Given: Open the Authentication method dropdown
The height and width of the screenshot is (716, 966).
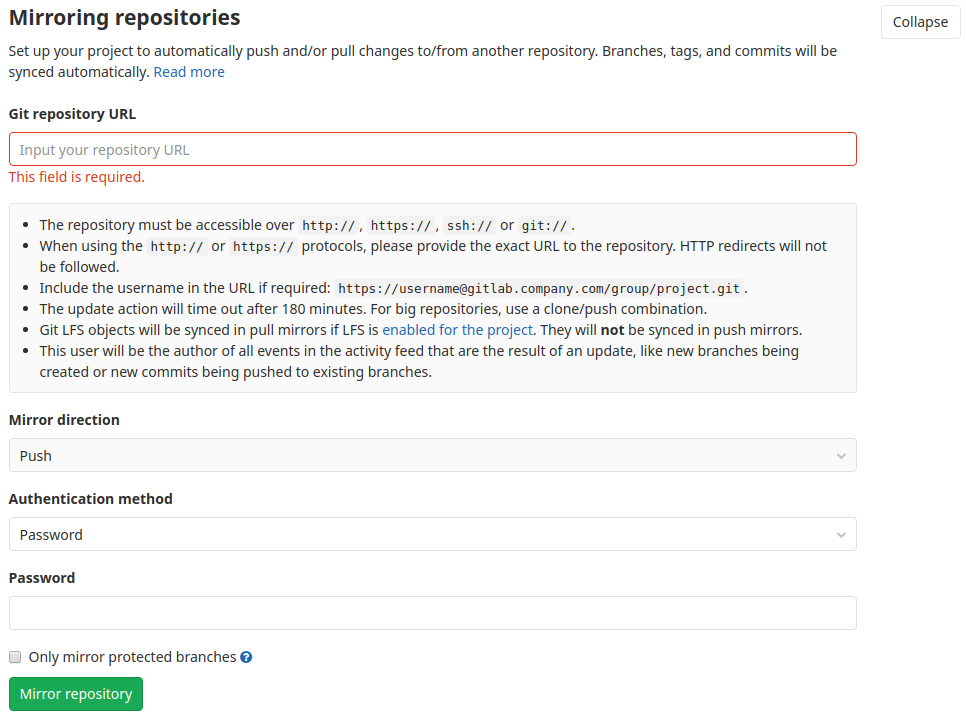Looking at the screenshot, I should (x=432, y=534).
